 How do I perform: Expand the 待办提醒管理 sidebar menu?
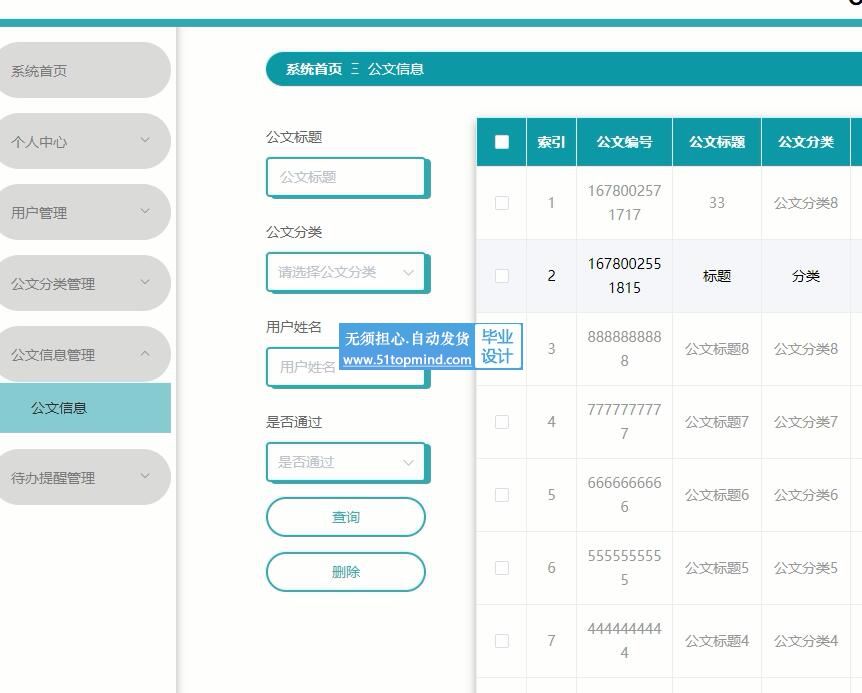84,477
